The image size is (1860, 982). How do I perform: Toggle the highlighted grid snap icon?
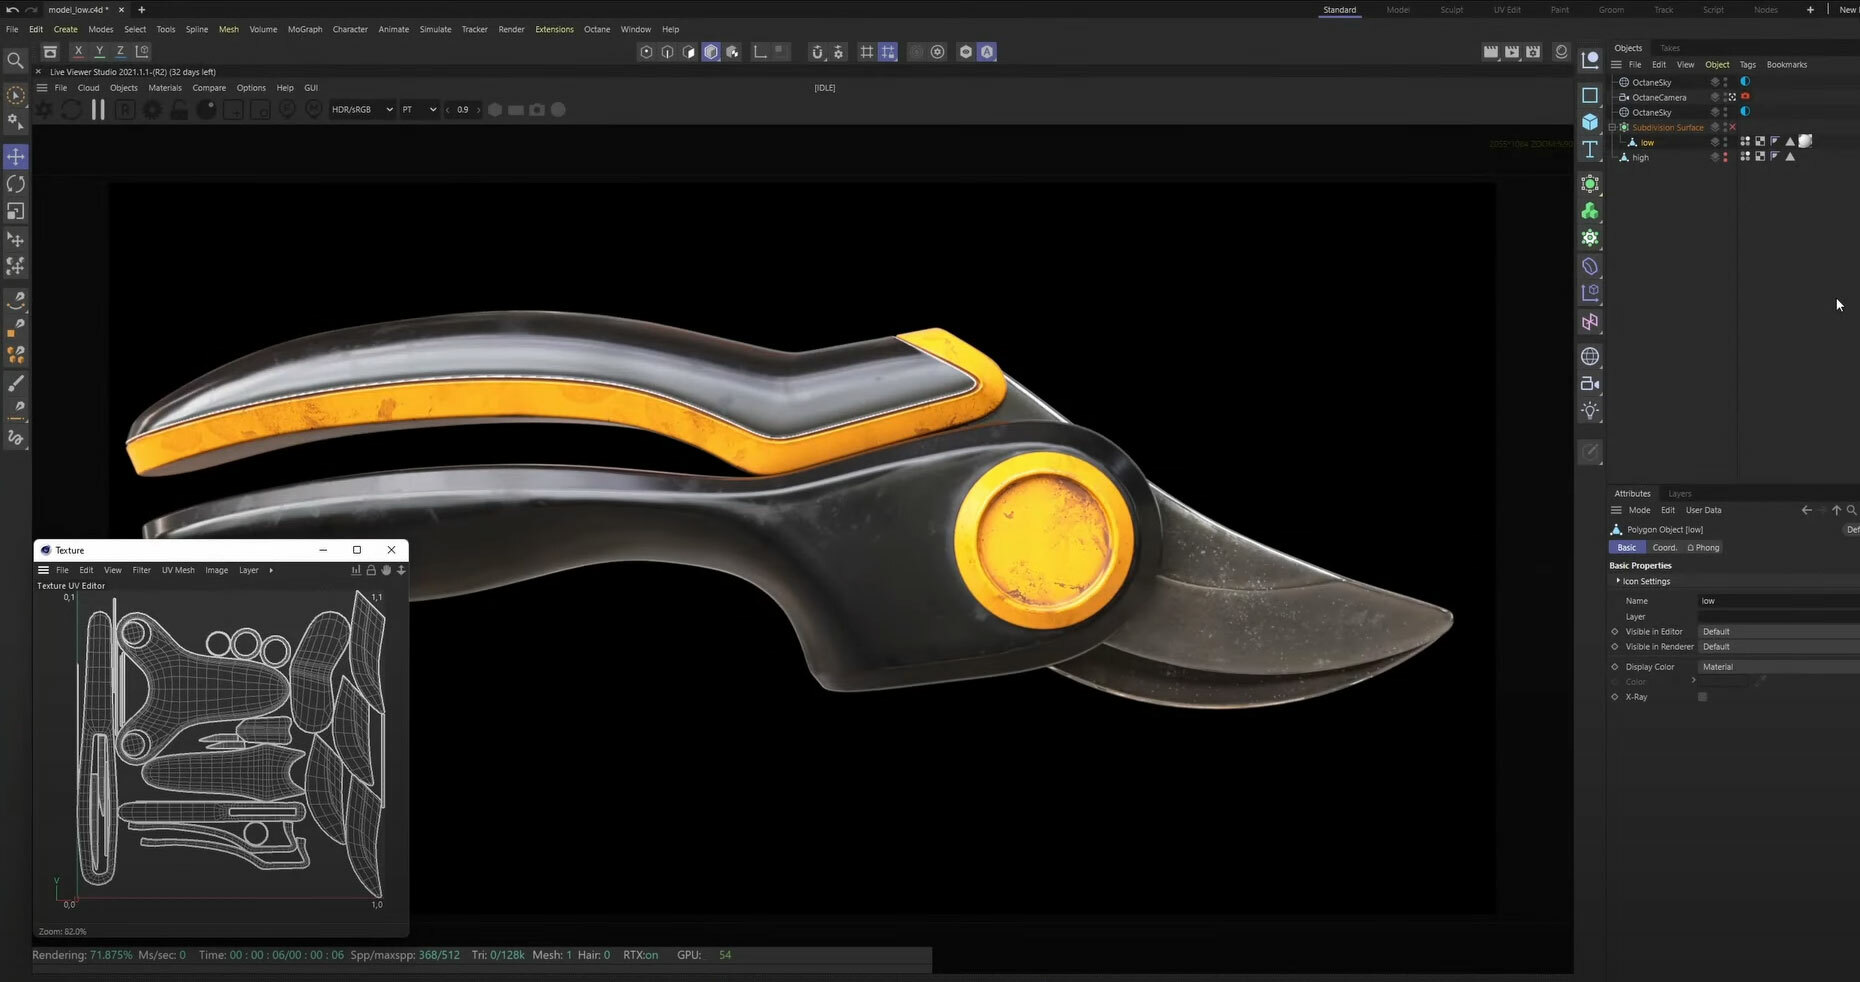pyautogui.click(x=888, y=52)
